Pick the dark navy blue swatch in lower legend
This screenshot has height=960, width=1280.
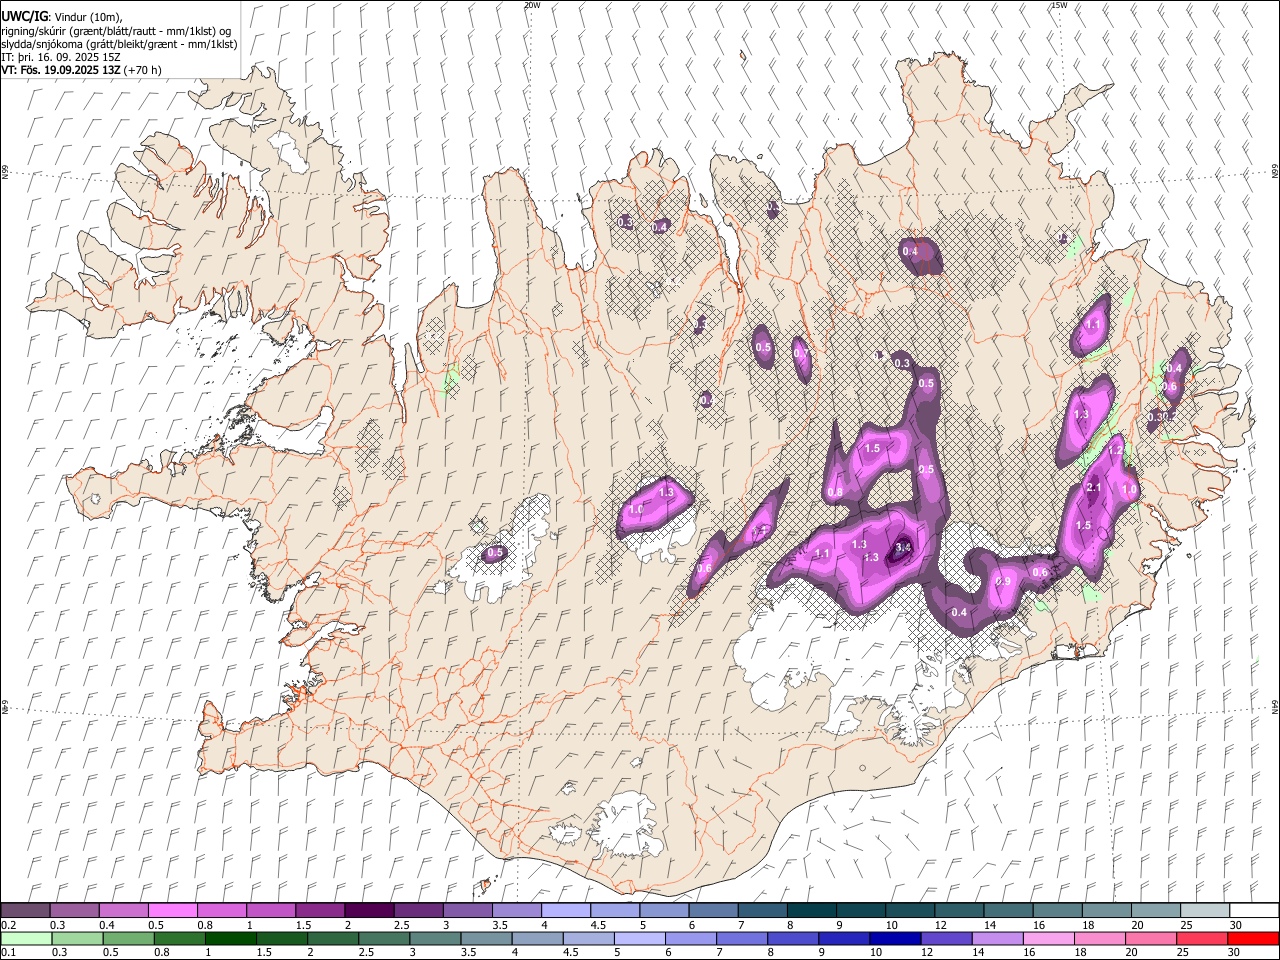point(893,939)
